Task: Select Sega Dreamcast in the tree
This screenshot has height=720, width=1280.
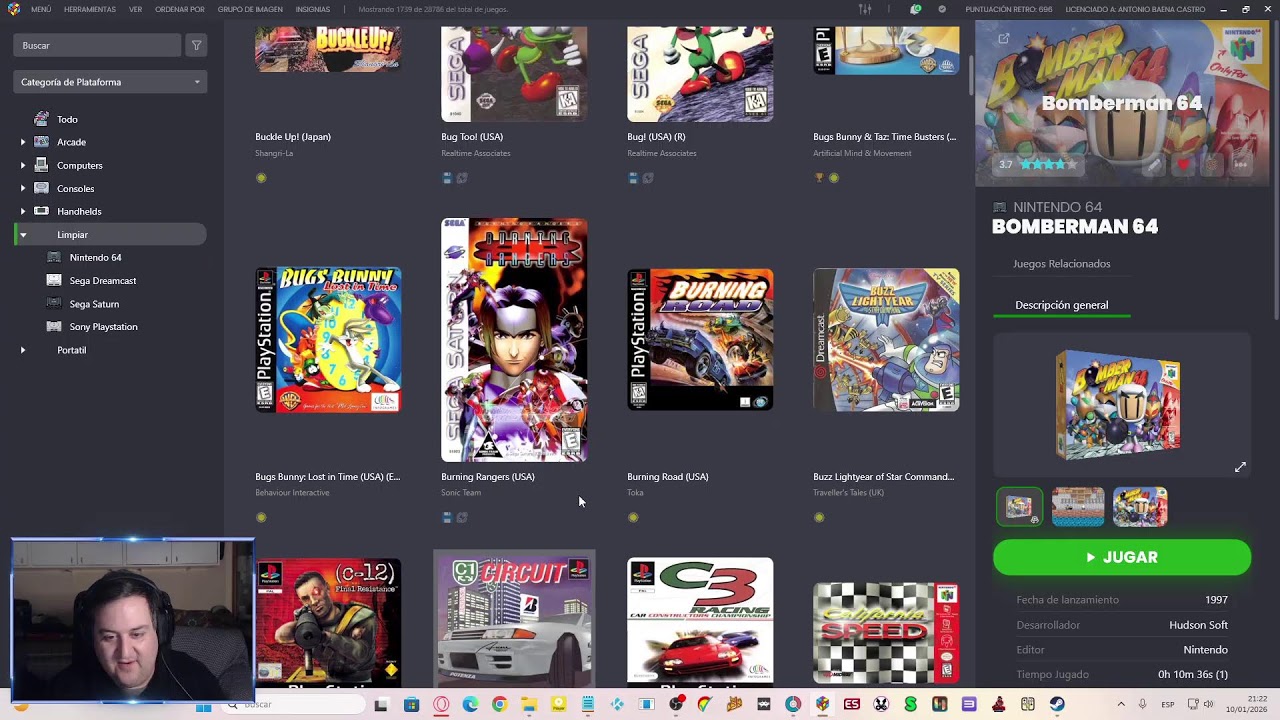Action: pyautogui.click(x=103, y=280)
